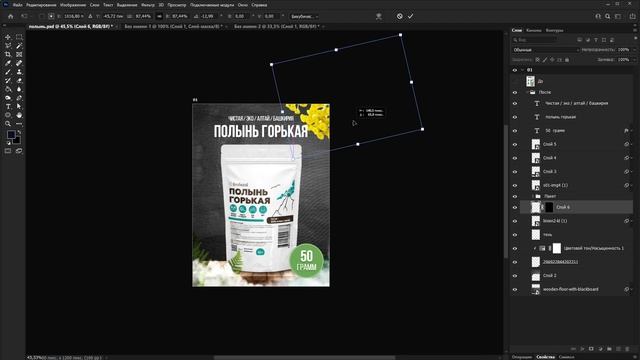The width and height of the screenshot is (640, 360).
Task: Hide the Слой 6 layer
Action: (x=515, y=207)
